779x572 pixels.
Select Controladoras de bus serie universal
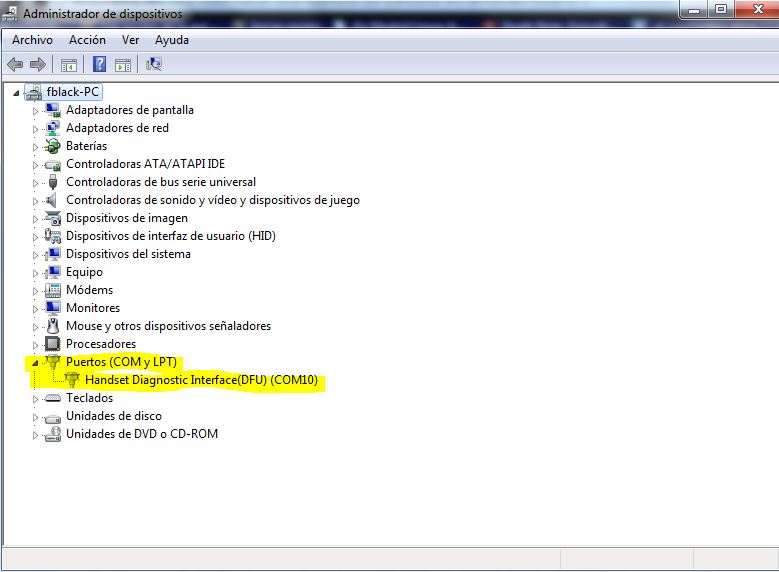coord(160,182)
